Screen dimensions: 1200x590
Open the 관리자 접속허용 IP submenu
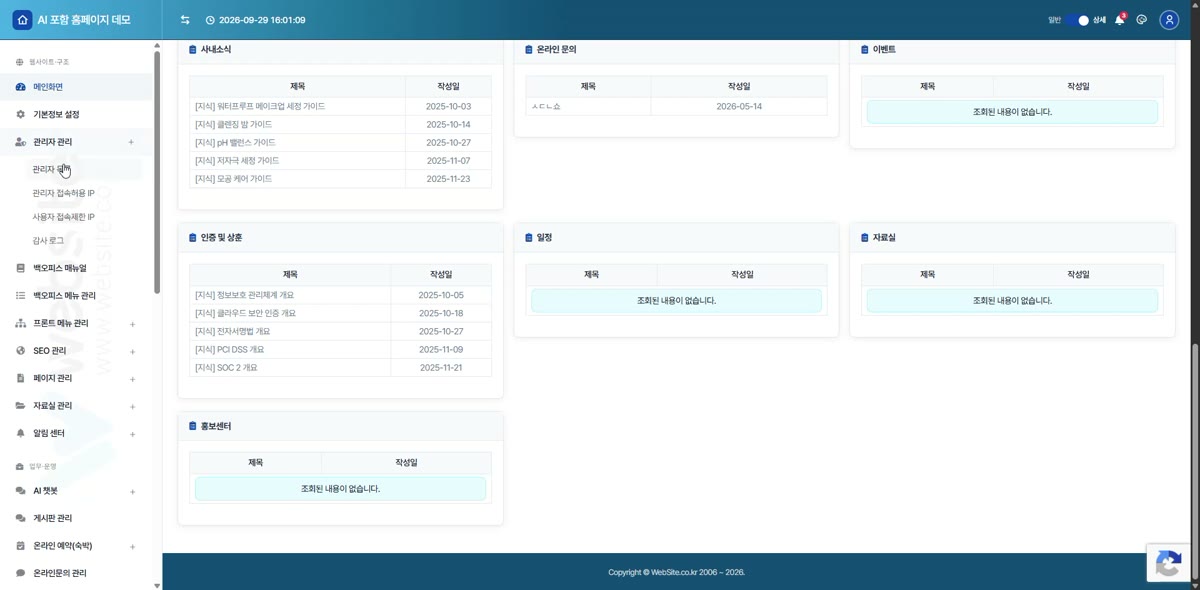point(63,193)
